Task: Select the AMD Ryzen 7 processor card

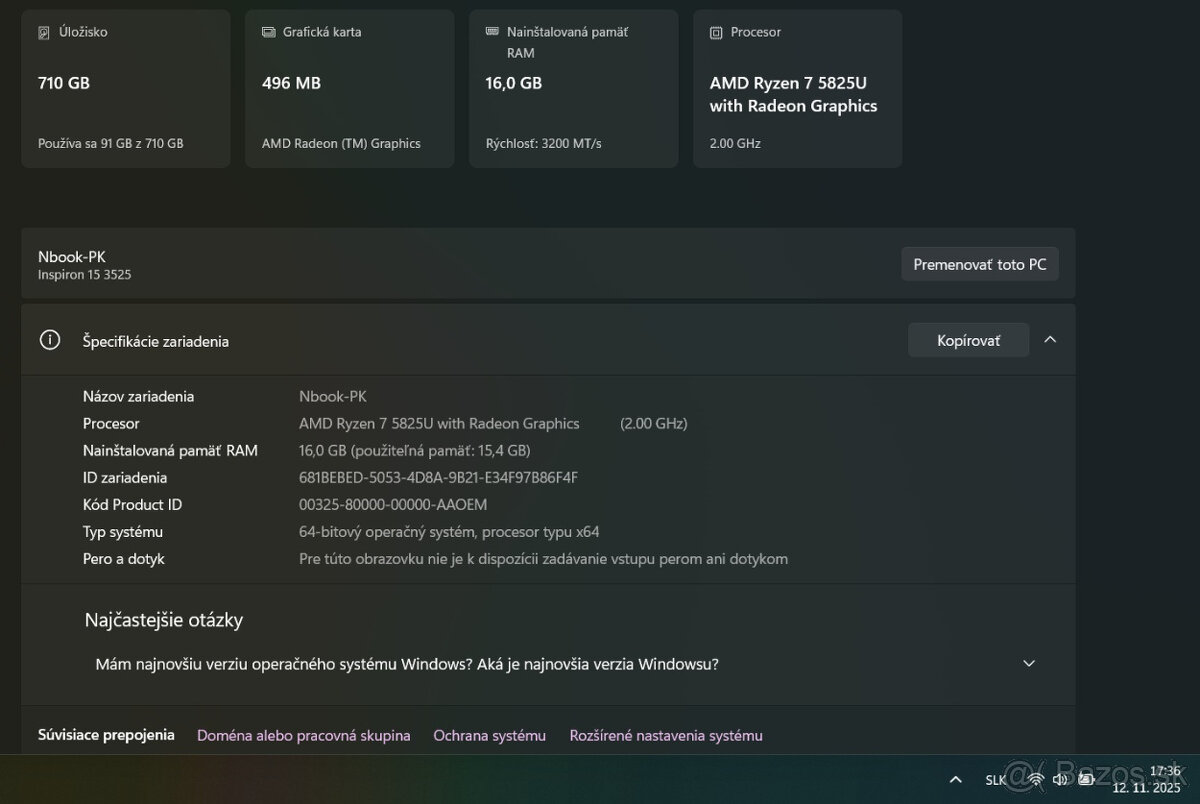Action: click(x=797, y=88)
